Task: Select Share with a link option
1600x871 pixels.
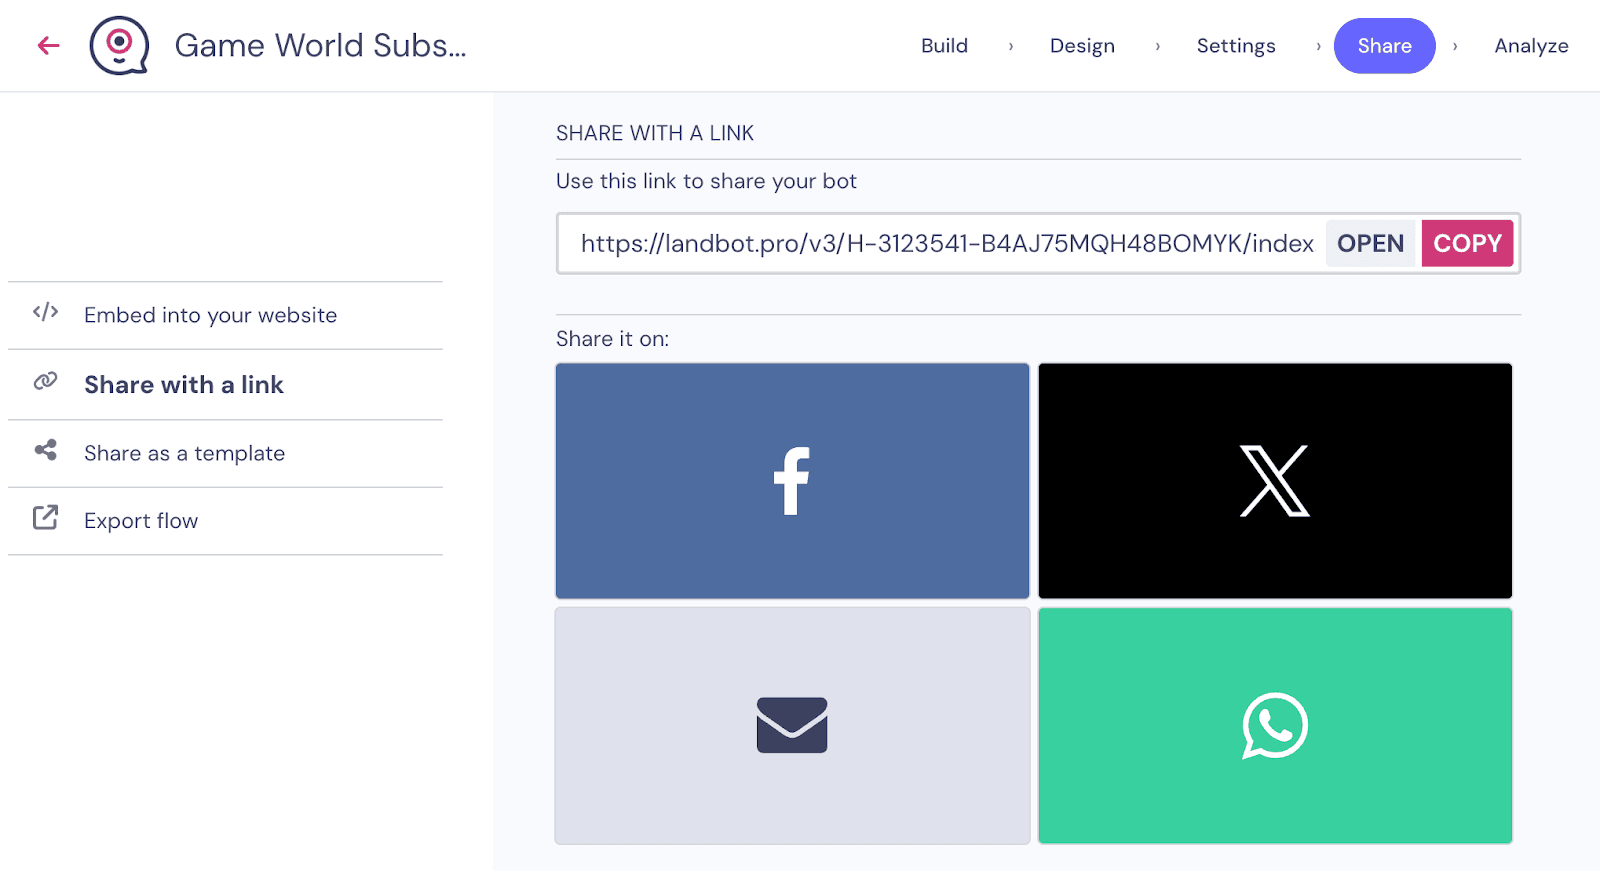Action: pos(225,385)
